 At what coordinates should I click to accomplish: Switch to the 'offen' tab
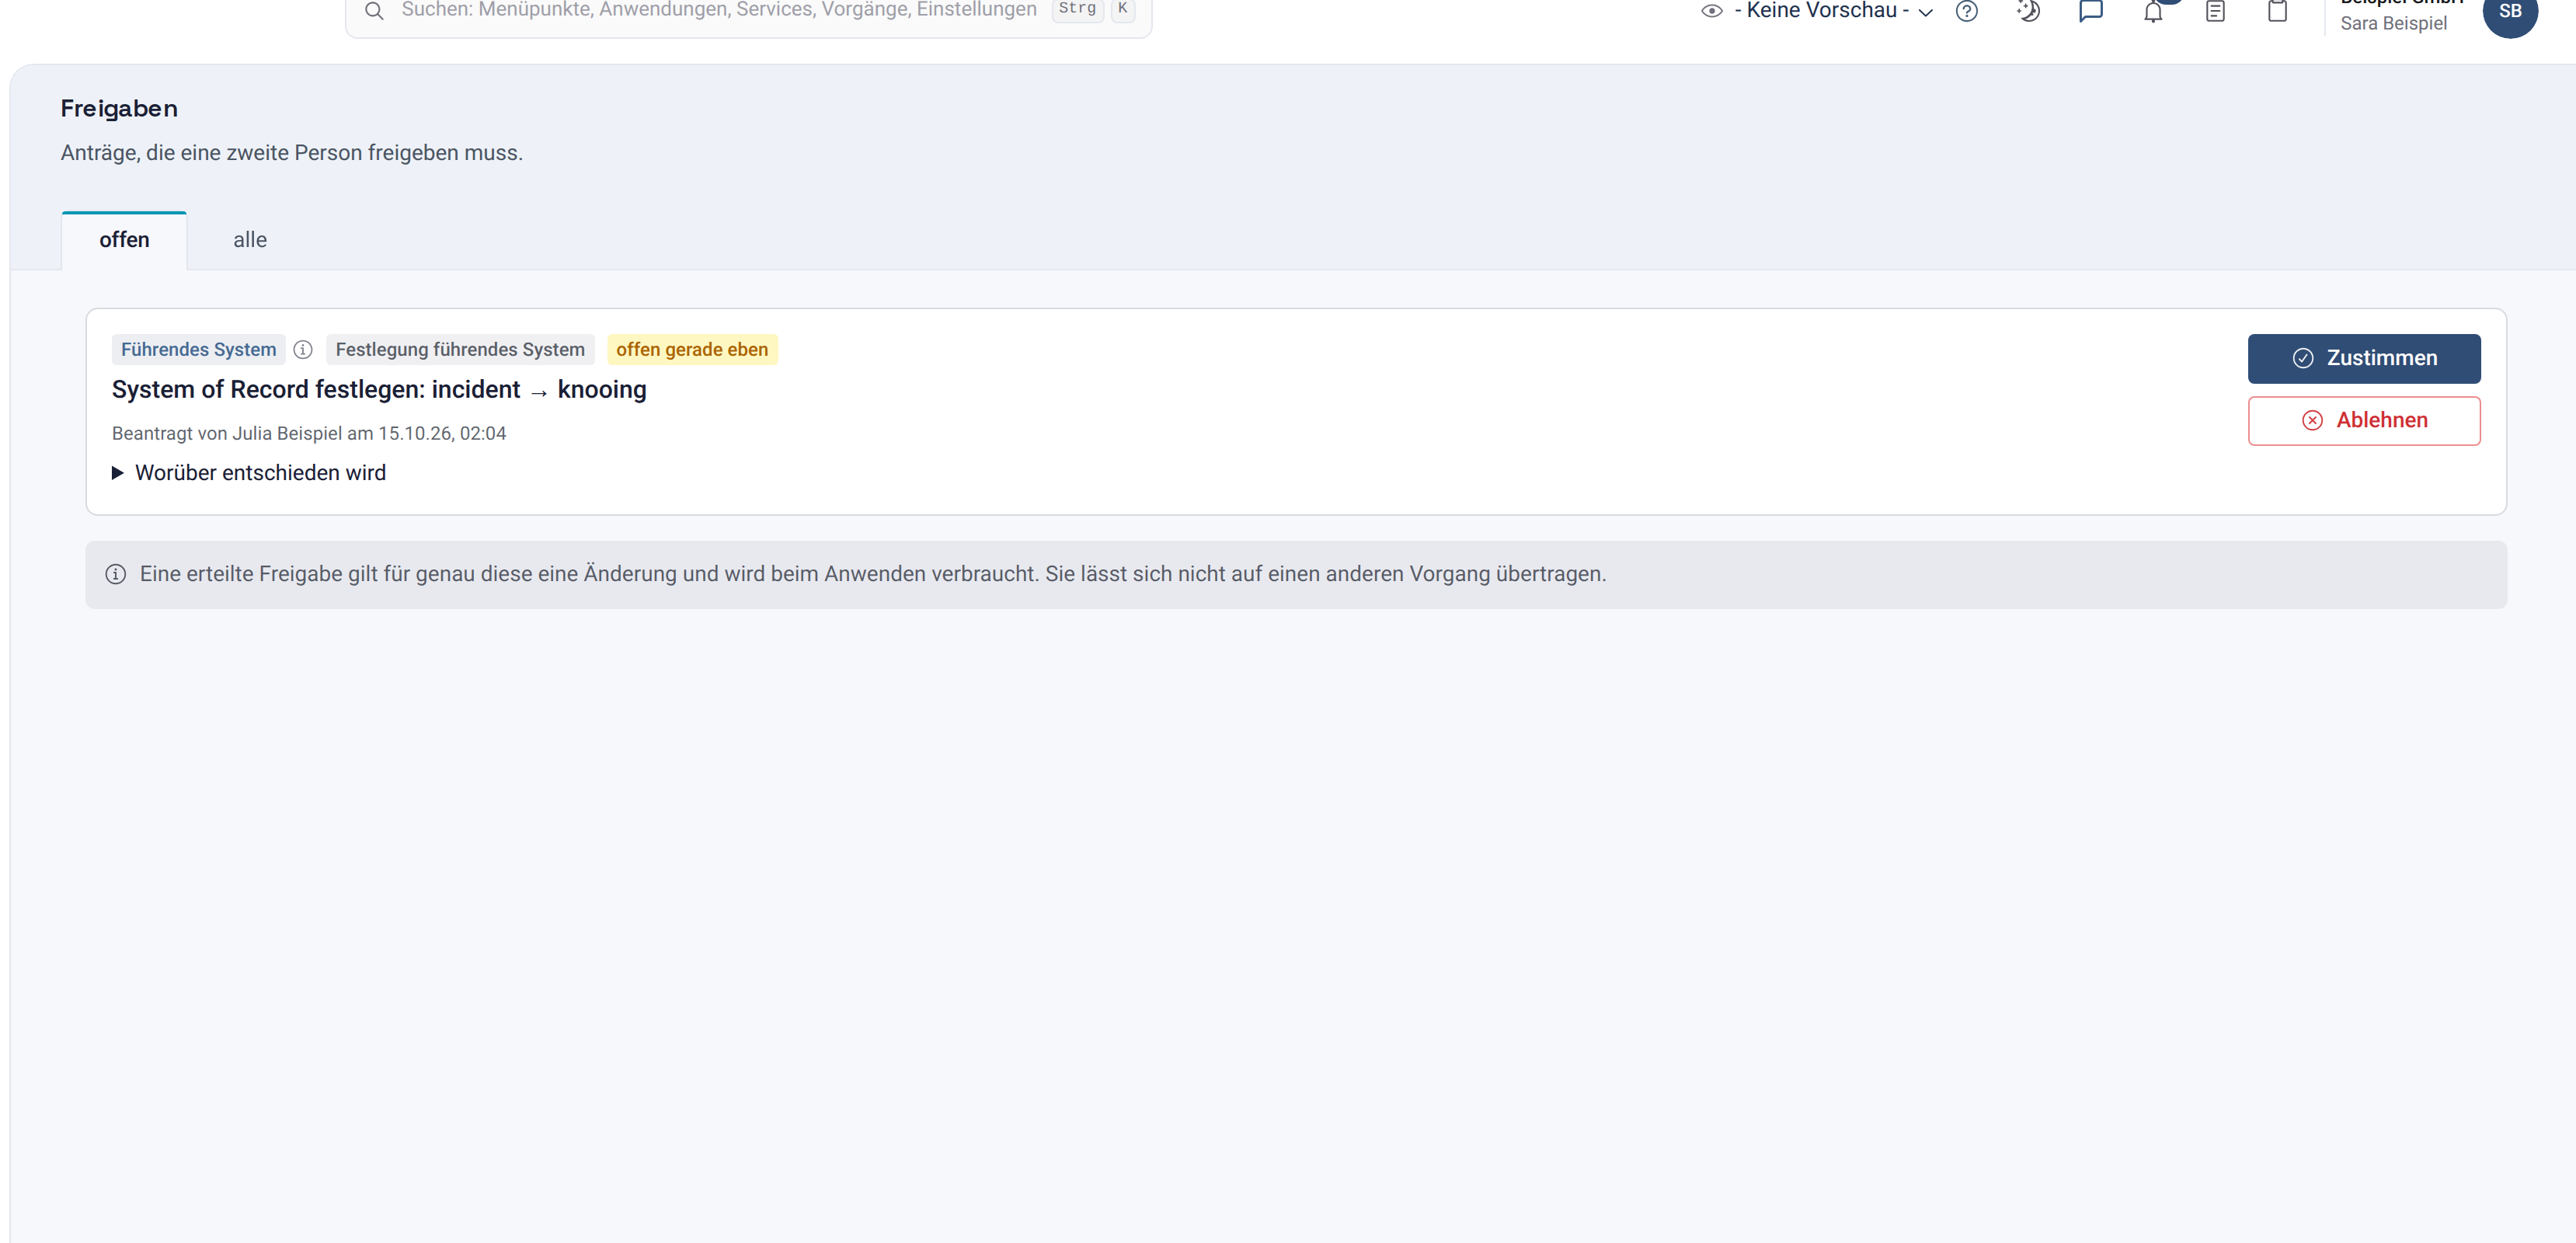[x=124, y=240]
